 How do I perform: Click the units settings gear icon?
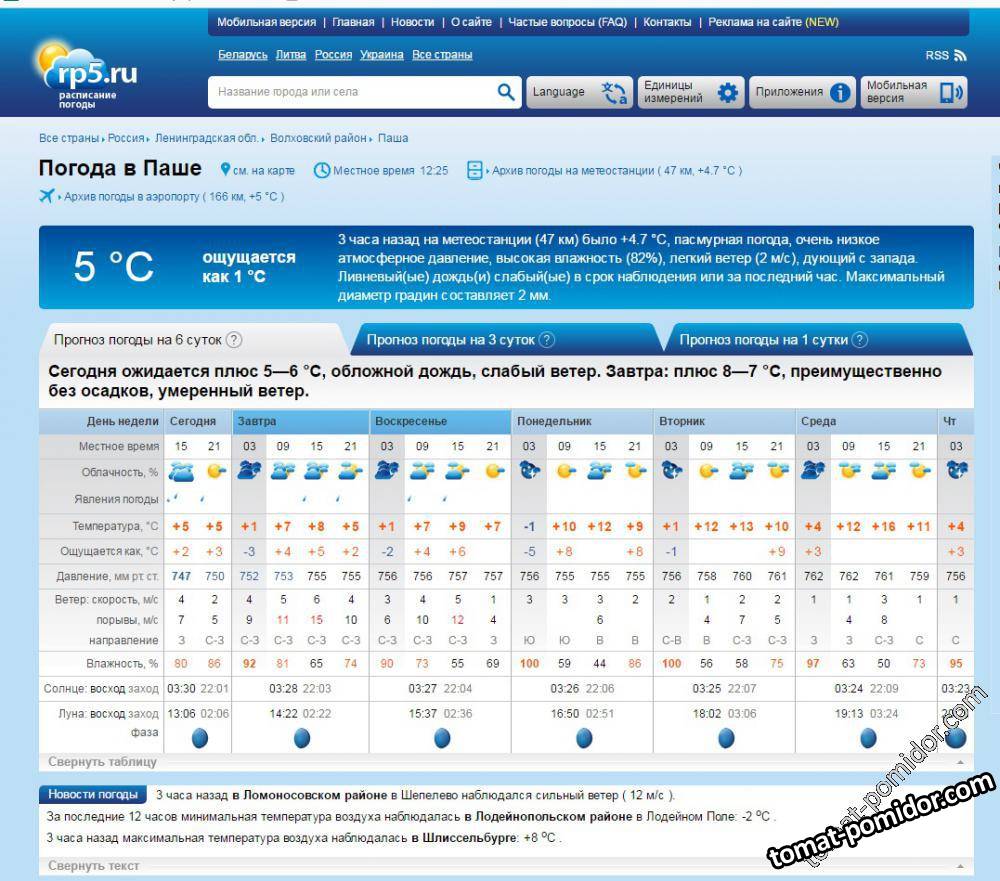point(728,92)
